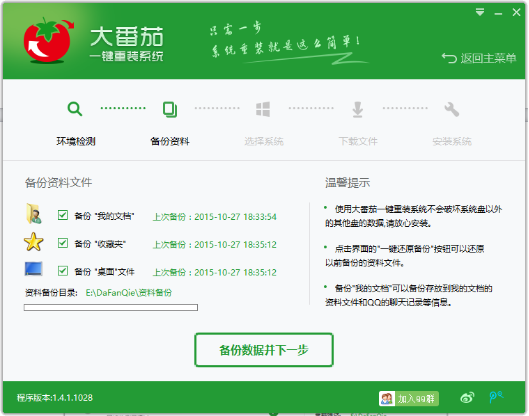Click the blue desktop monitor icon

pos(33,269)
